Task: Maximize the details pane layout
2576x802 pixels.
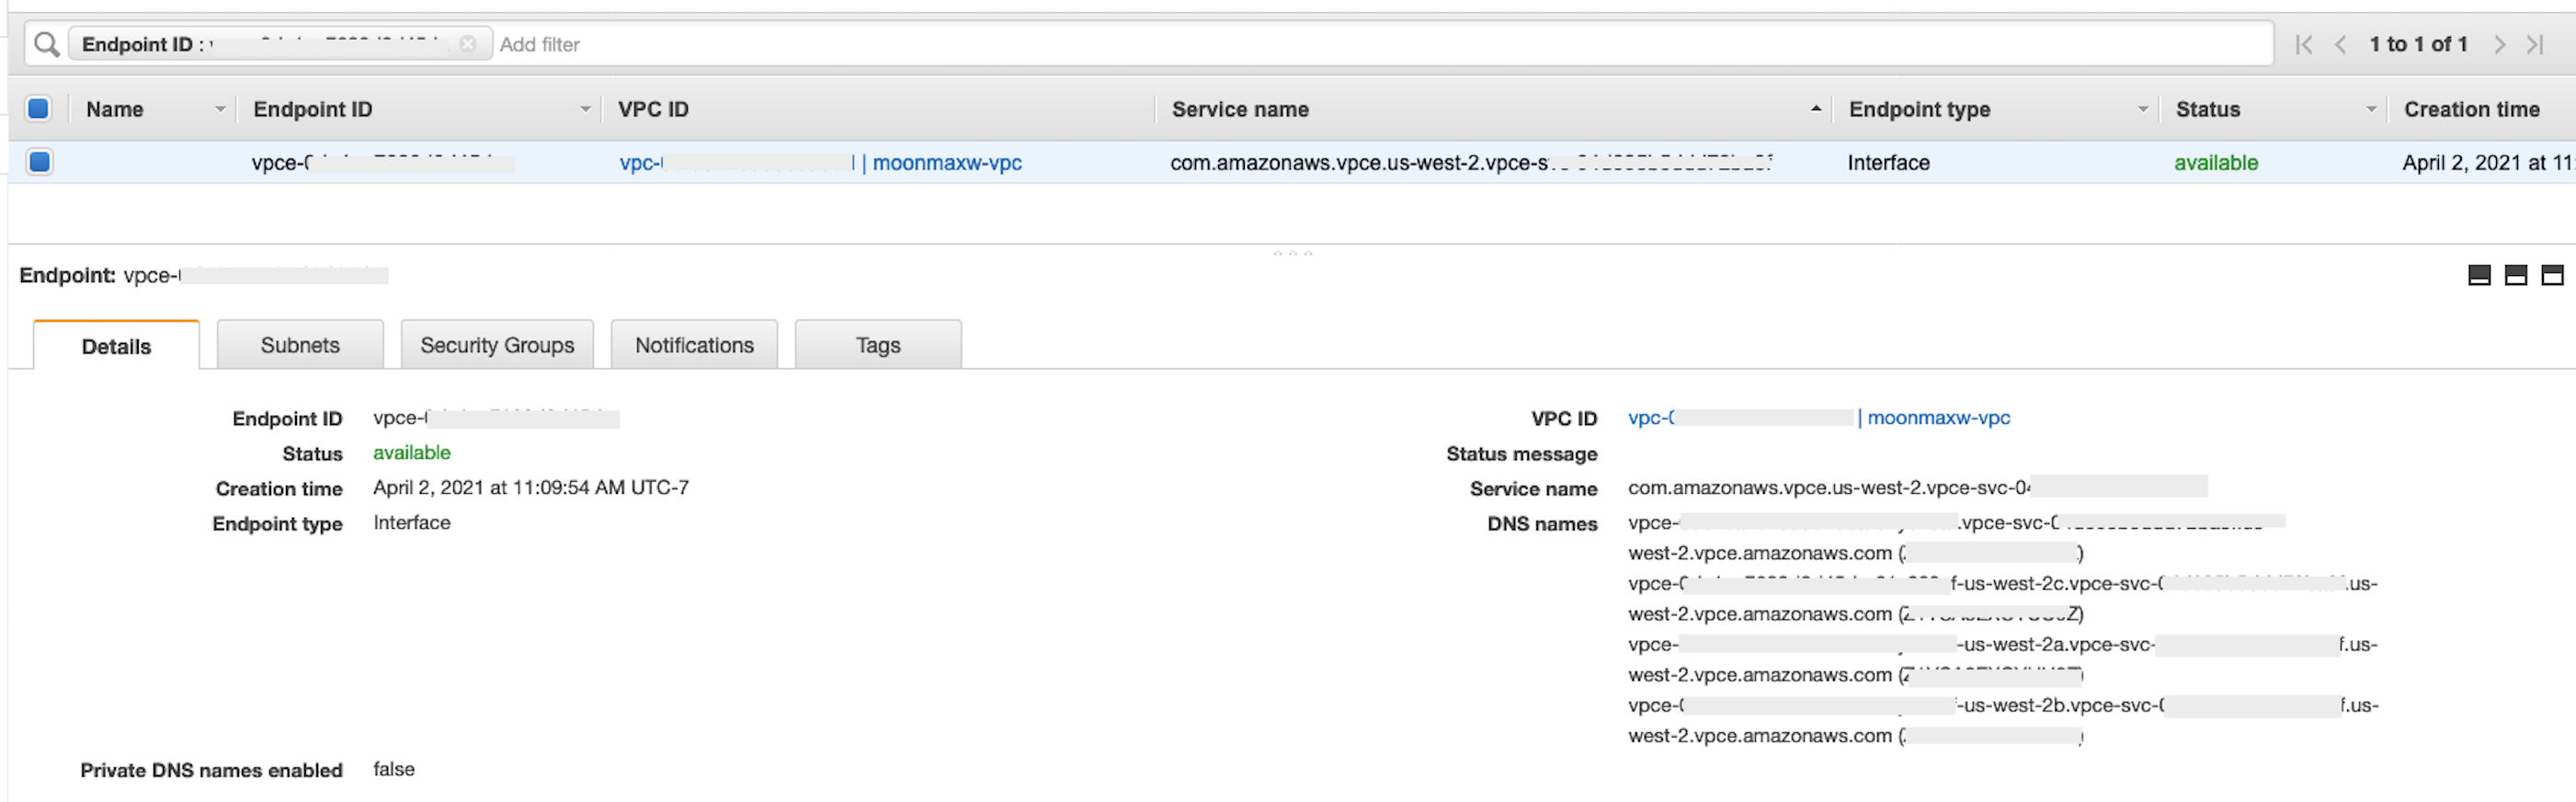Action: click(2552, 275)
